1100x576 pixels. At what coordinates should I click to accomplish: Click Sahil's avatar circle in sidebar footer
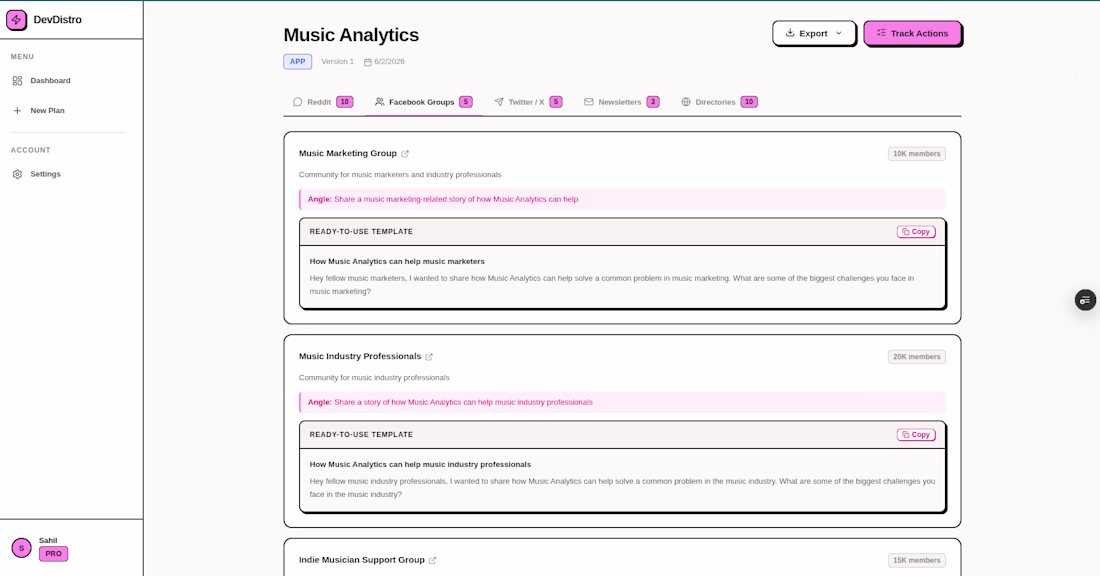[22, 548]
